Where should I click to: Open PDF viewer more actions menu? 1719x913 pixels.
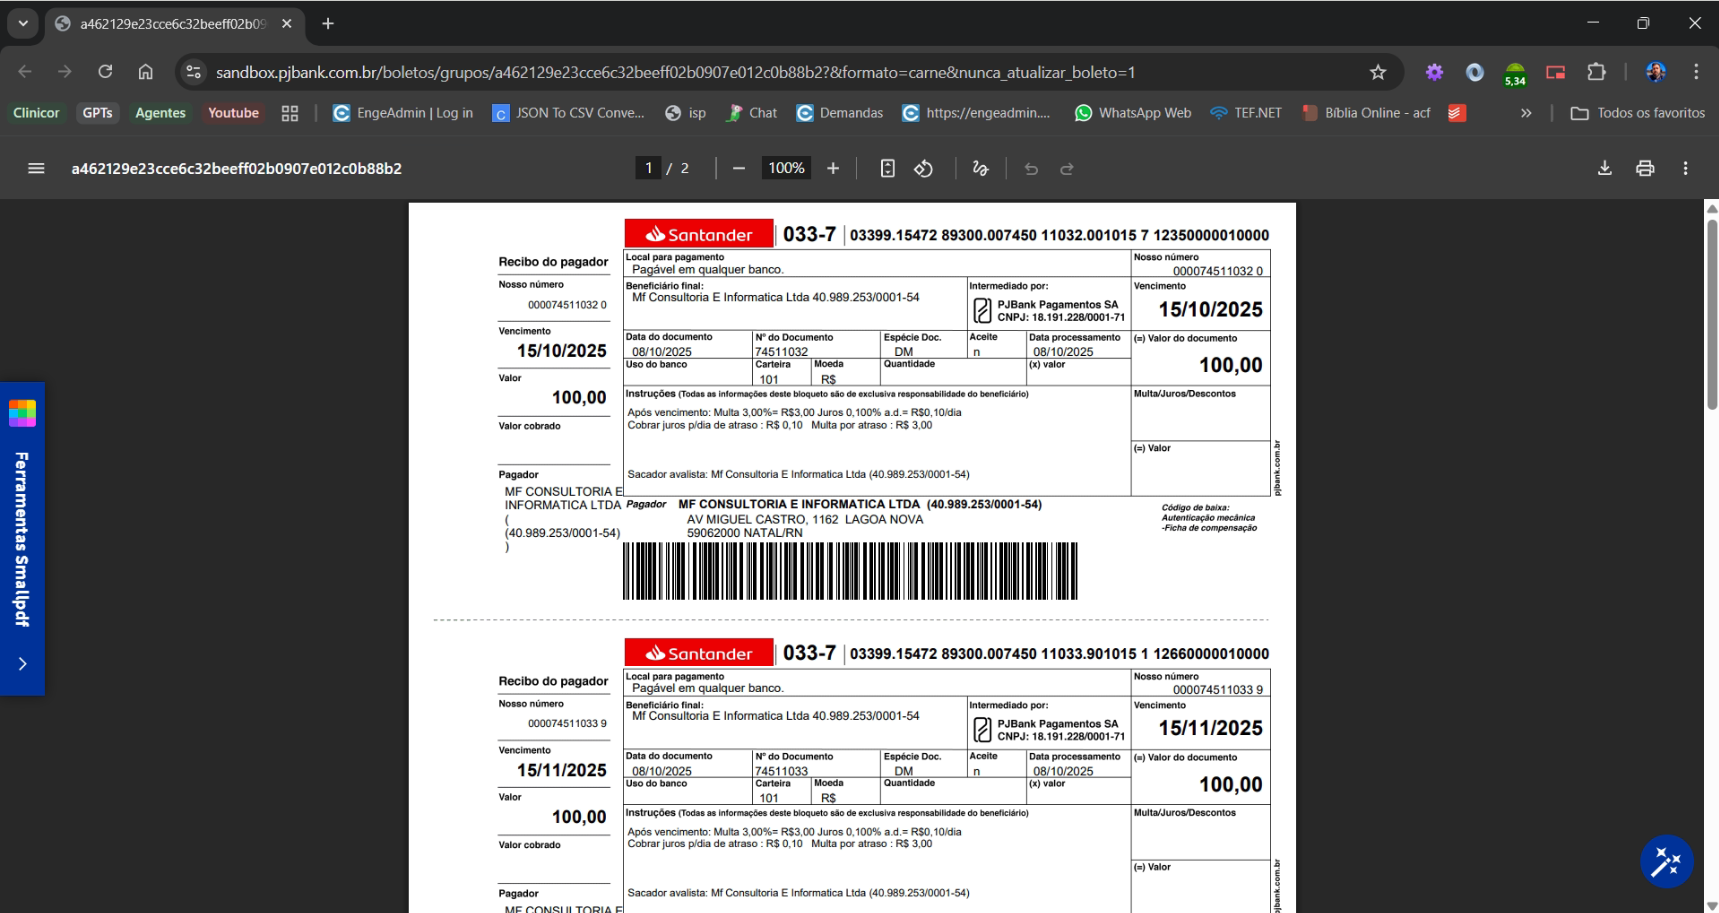1685,168
